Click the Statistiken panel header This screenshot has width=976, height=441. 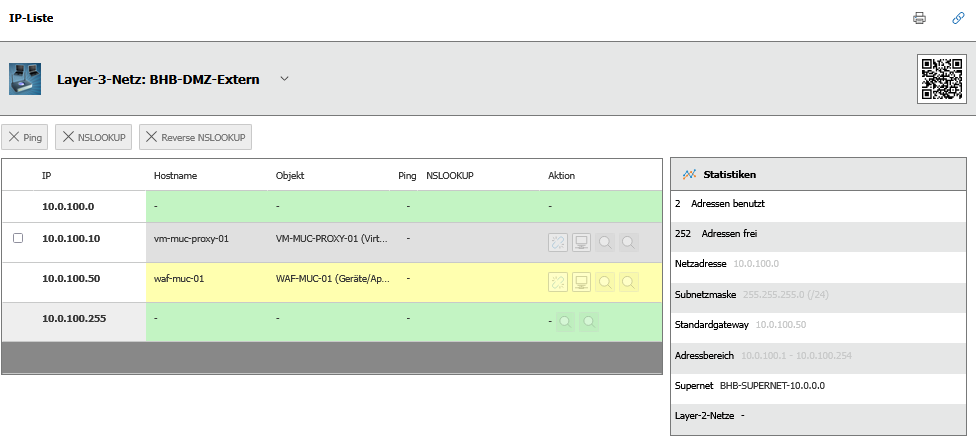tap(729, 174)
